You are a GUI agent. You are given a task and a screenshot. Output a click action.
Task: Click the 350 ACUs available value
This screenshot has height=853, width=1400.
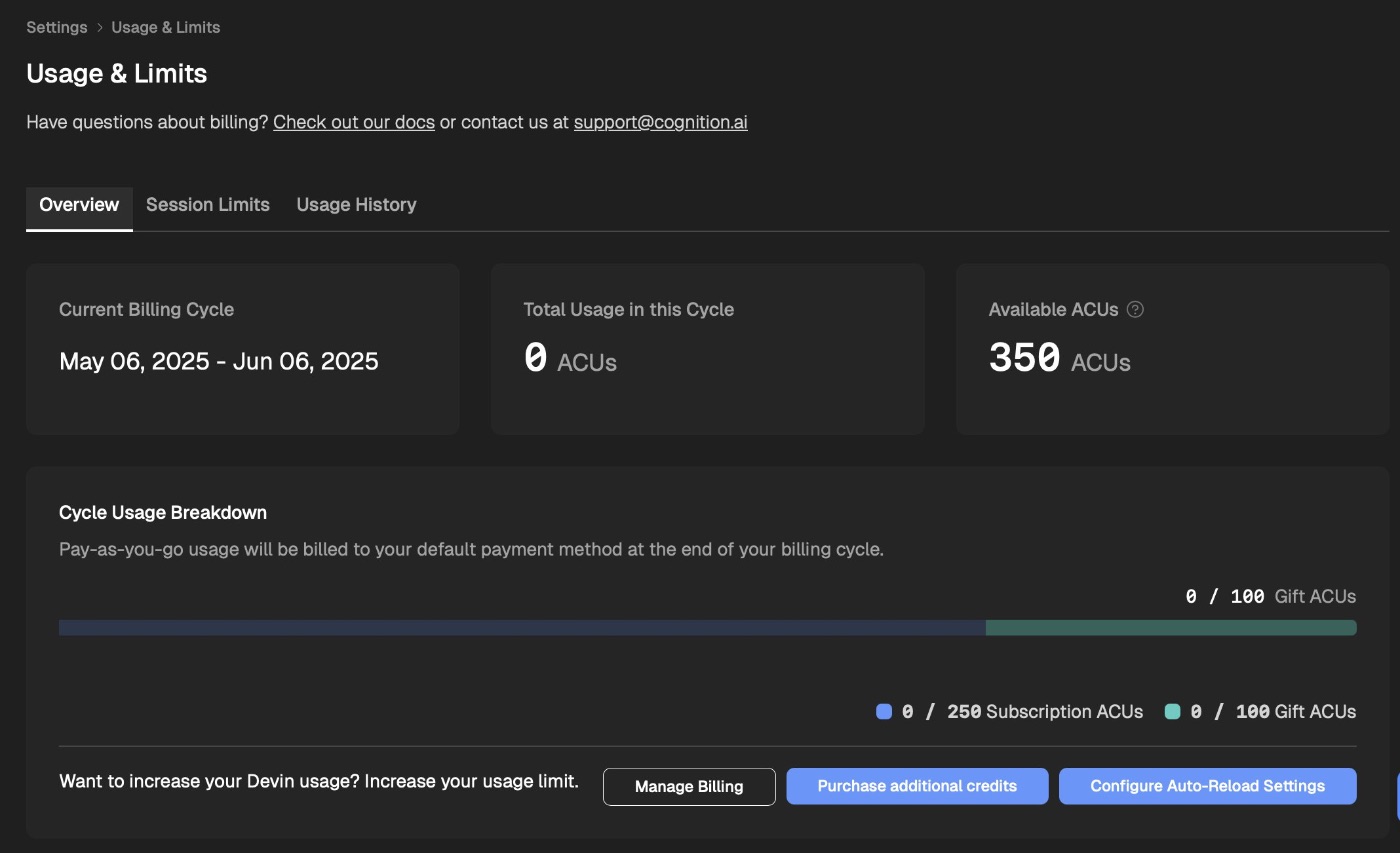click(x=1059, y=358)
